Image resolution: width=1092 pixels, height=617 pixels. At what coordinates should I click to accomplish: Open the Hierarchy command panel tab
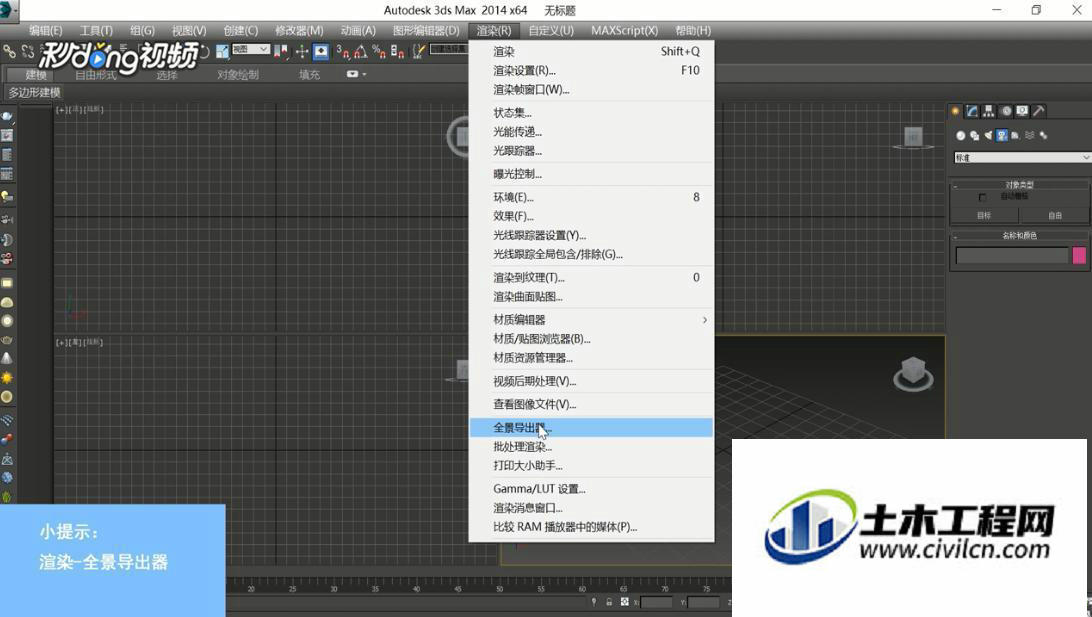989,111
